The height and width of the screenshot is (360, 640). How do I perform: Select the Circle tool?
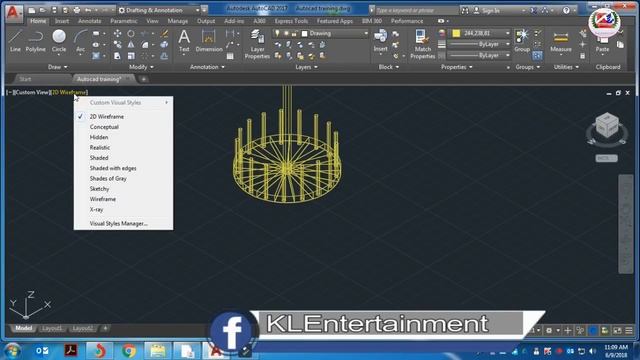[59, 40]
